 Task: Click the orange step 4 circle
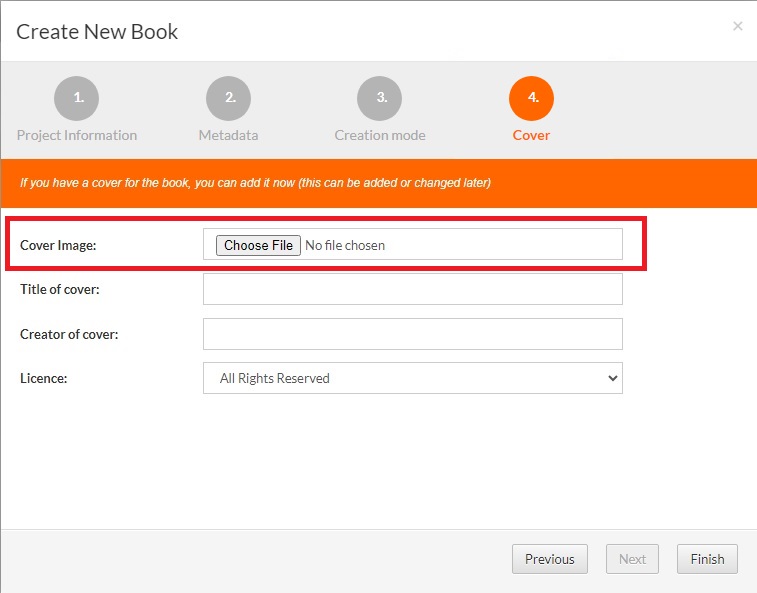click(531, 98)
